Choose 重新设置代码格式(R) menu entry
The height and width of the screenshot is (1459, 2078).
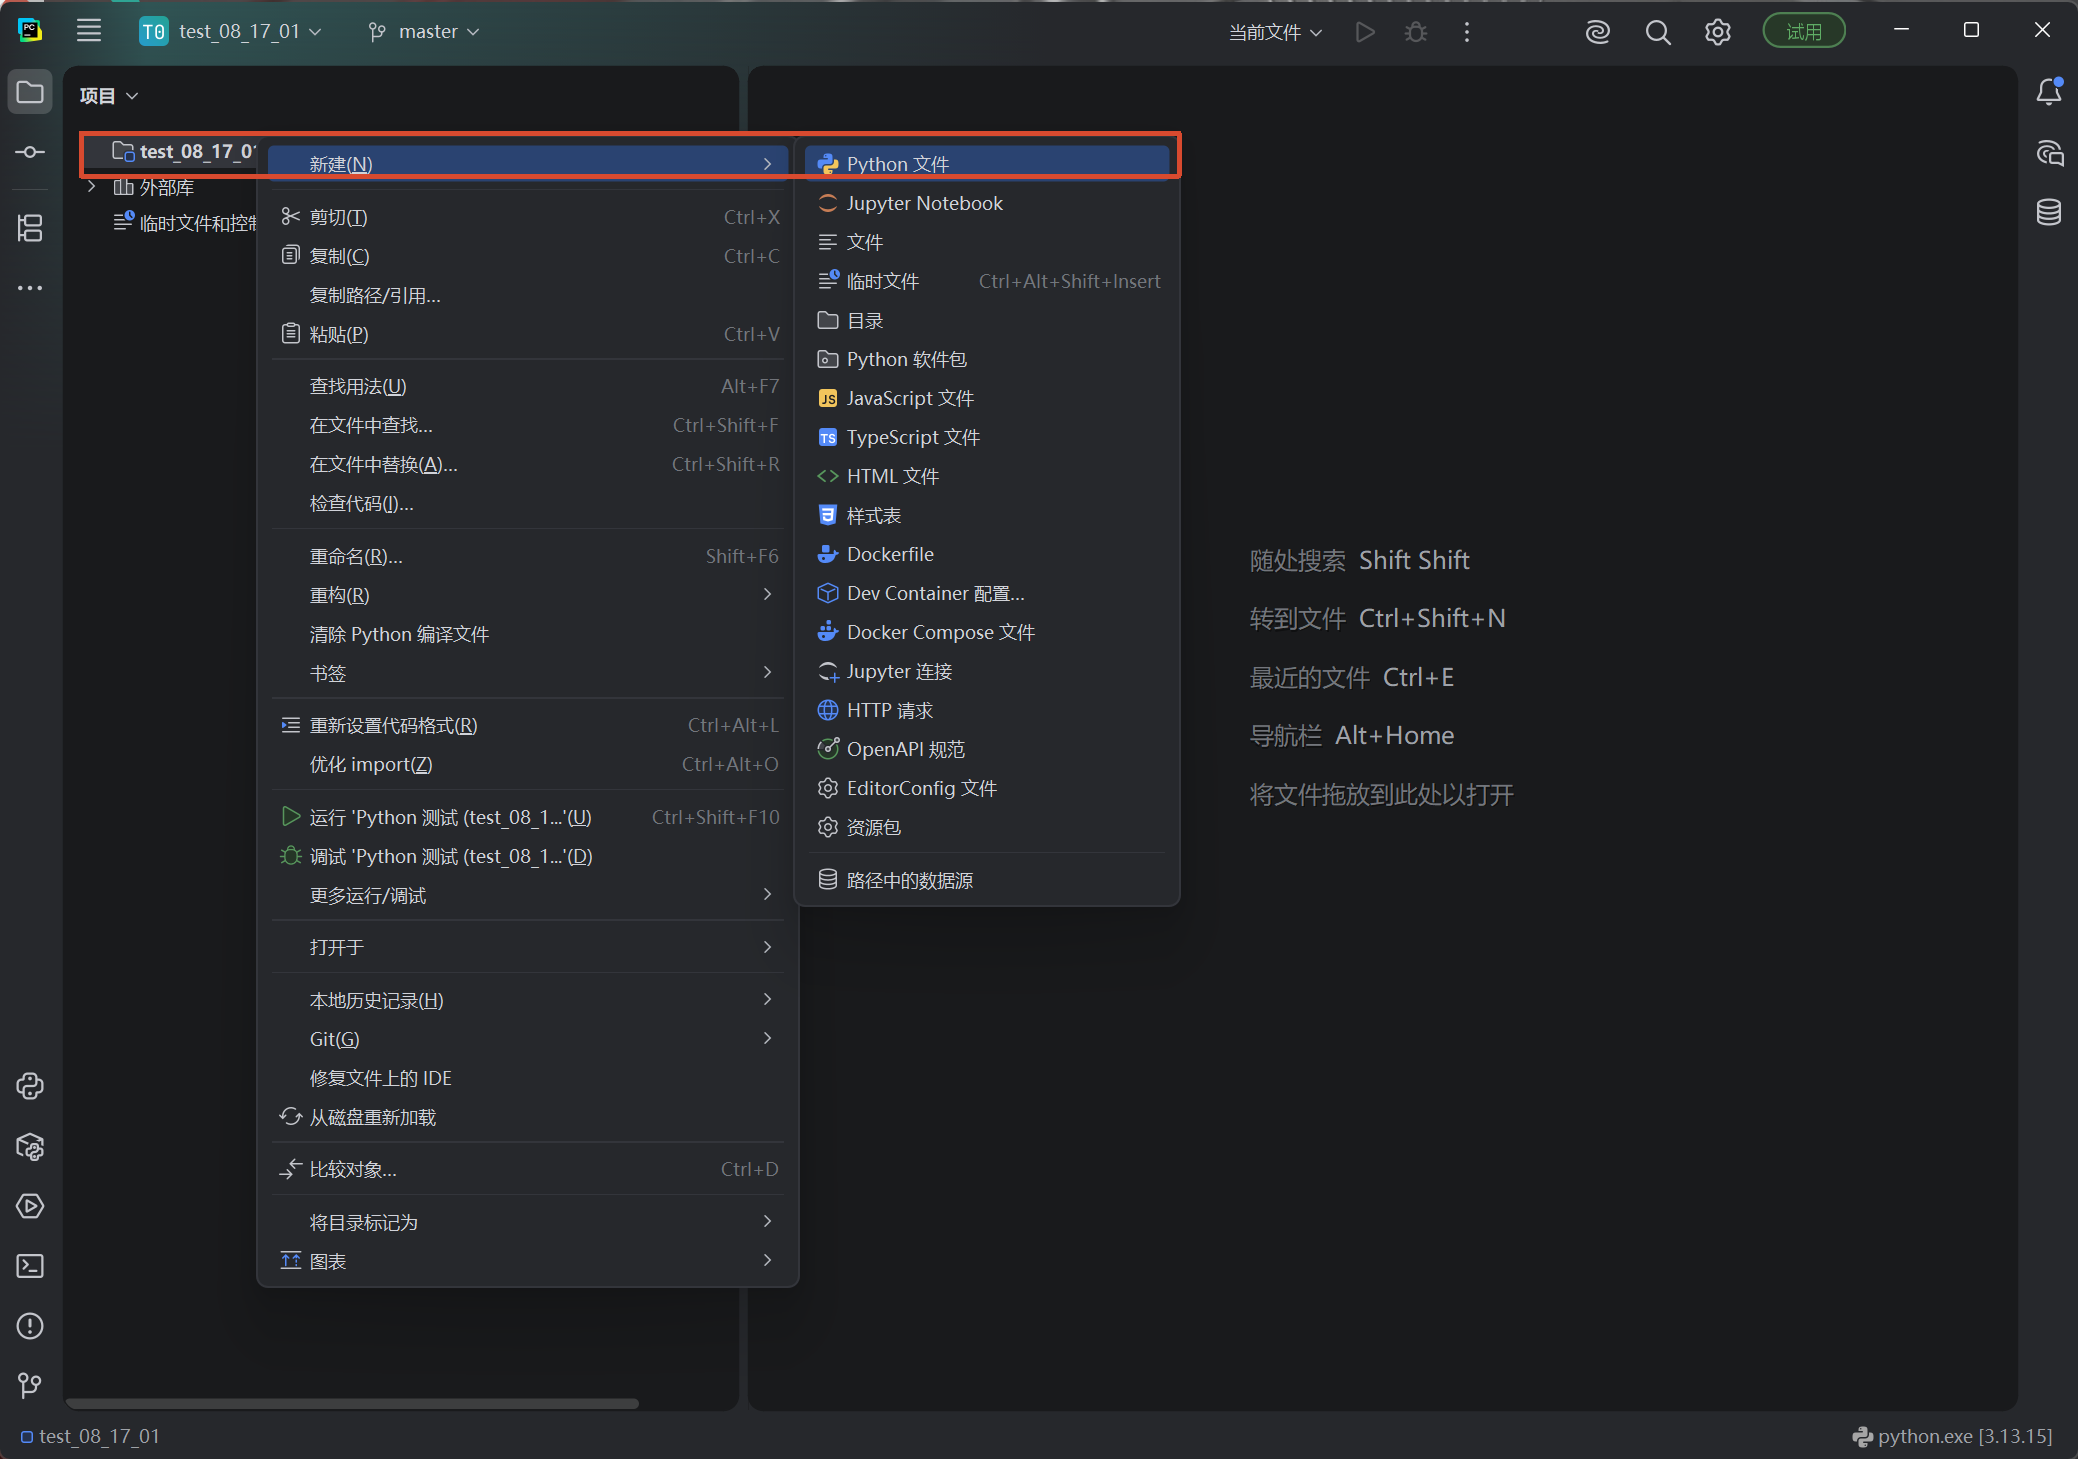528,725
